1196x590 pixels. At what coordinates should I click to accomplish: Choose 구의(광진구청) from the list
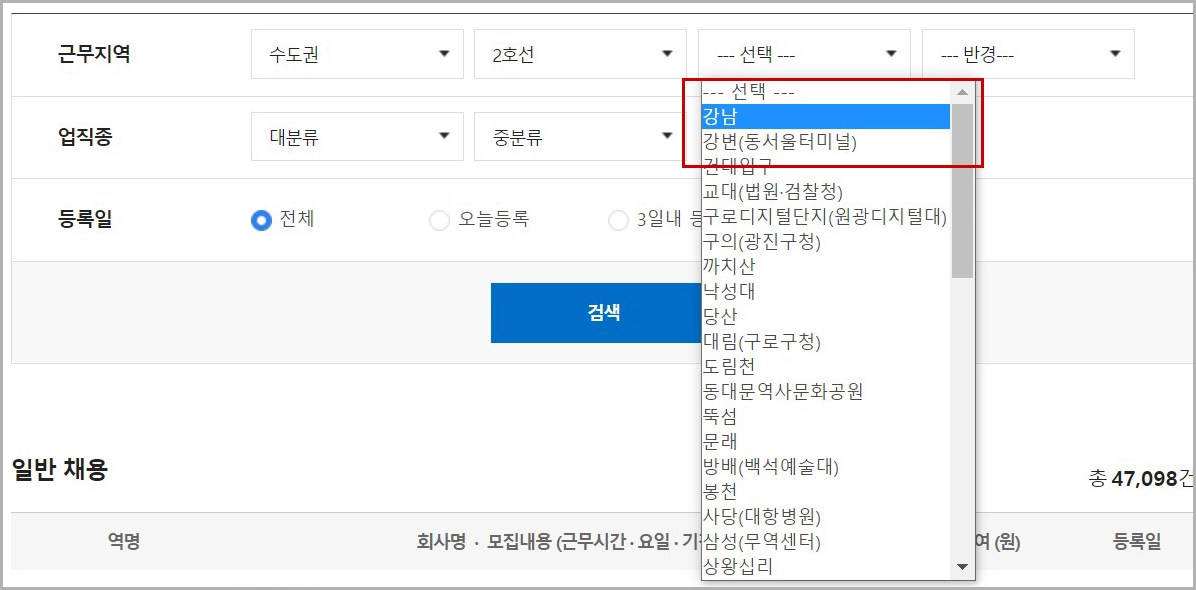coord(826,242)
